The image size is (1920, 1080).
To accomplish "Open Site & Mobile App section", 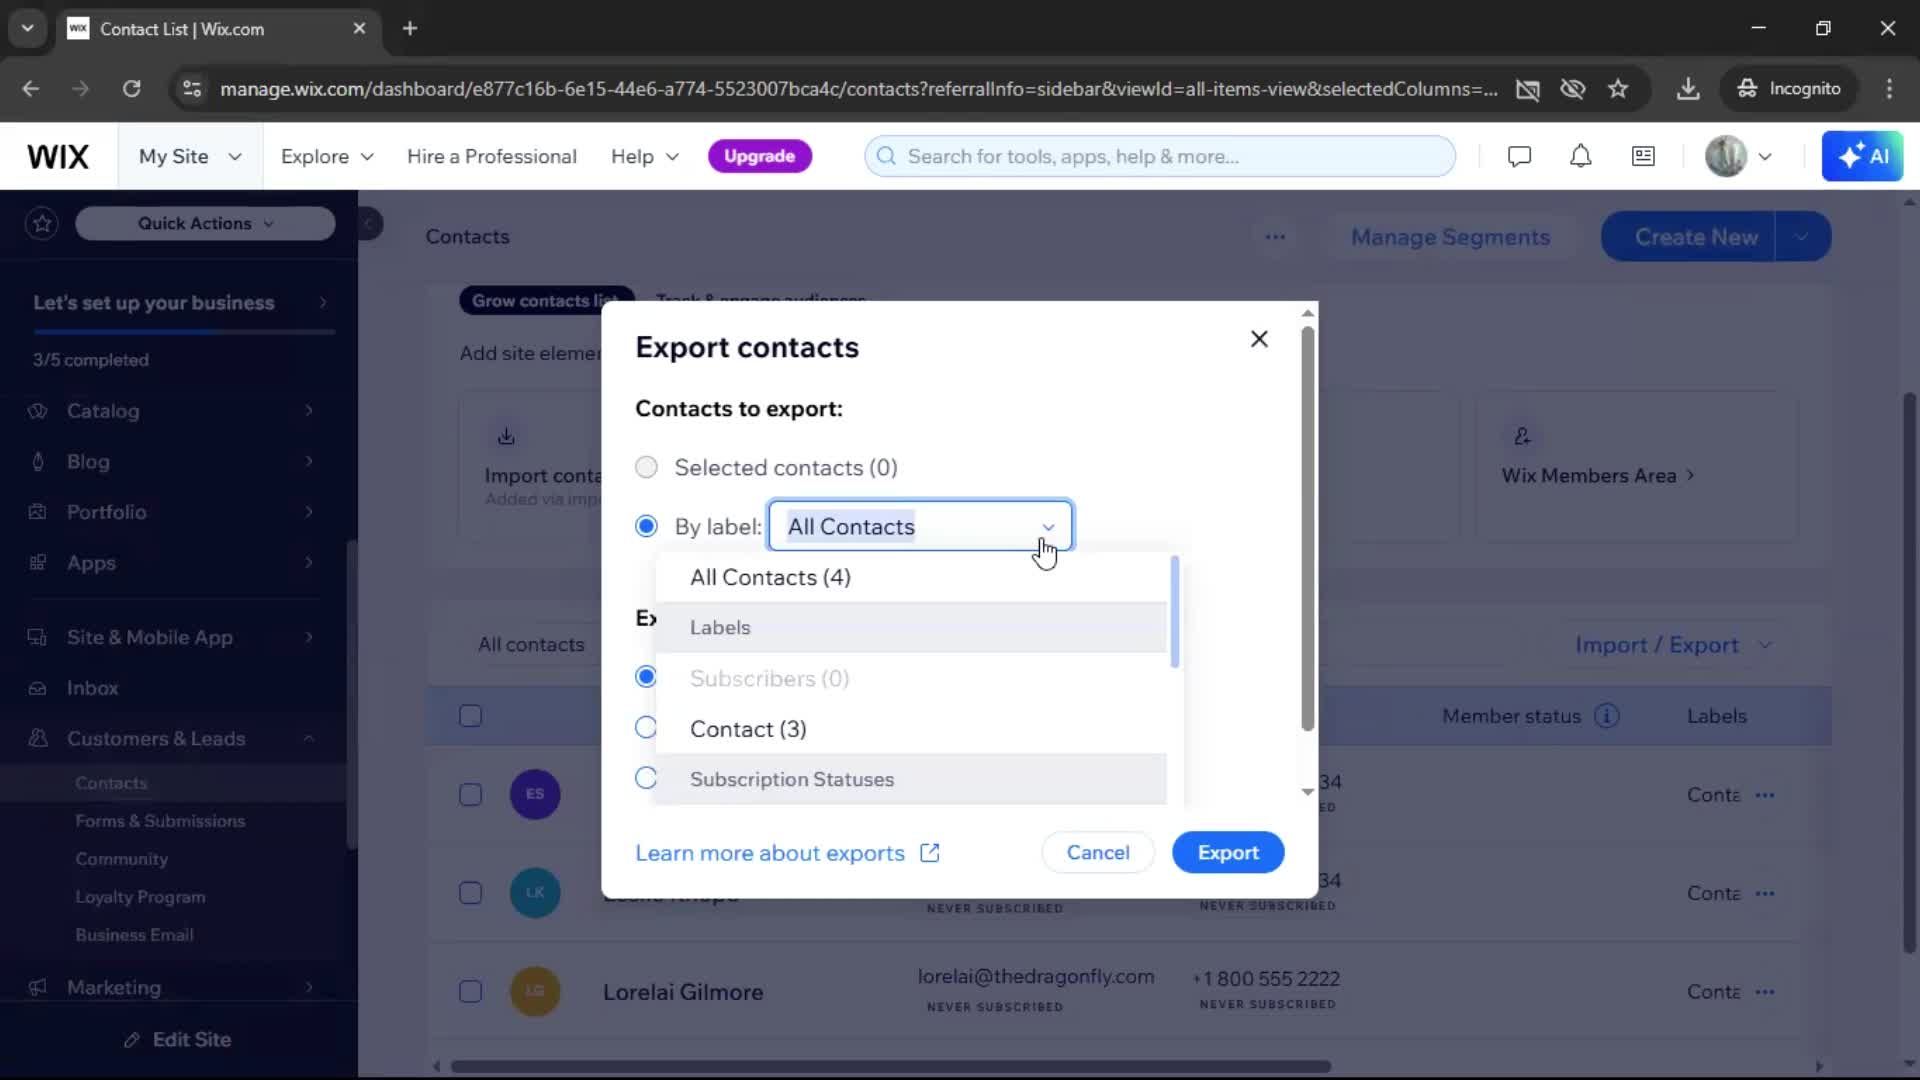I will [x=176, y=637].
